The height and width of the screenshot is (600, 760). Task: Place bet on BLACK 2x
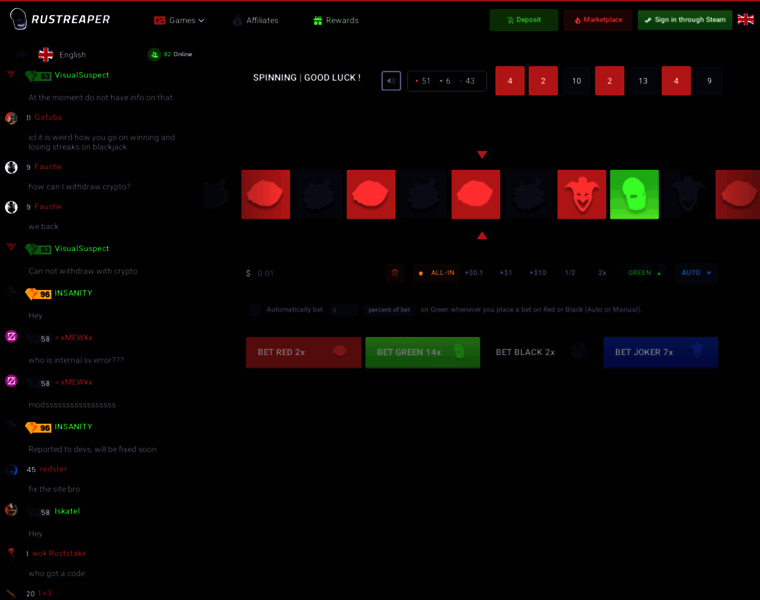(x=542, y=352)
